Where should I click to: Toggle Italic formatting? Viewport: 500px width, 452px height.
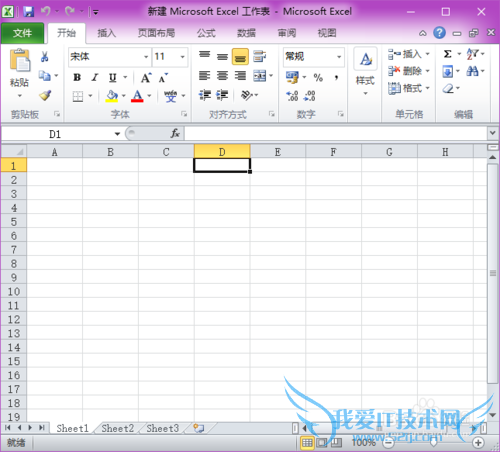click(x=95, y=78)
